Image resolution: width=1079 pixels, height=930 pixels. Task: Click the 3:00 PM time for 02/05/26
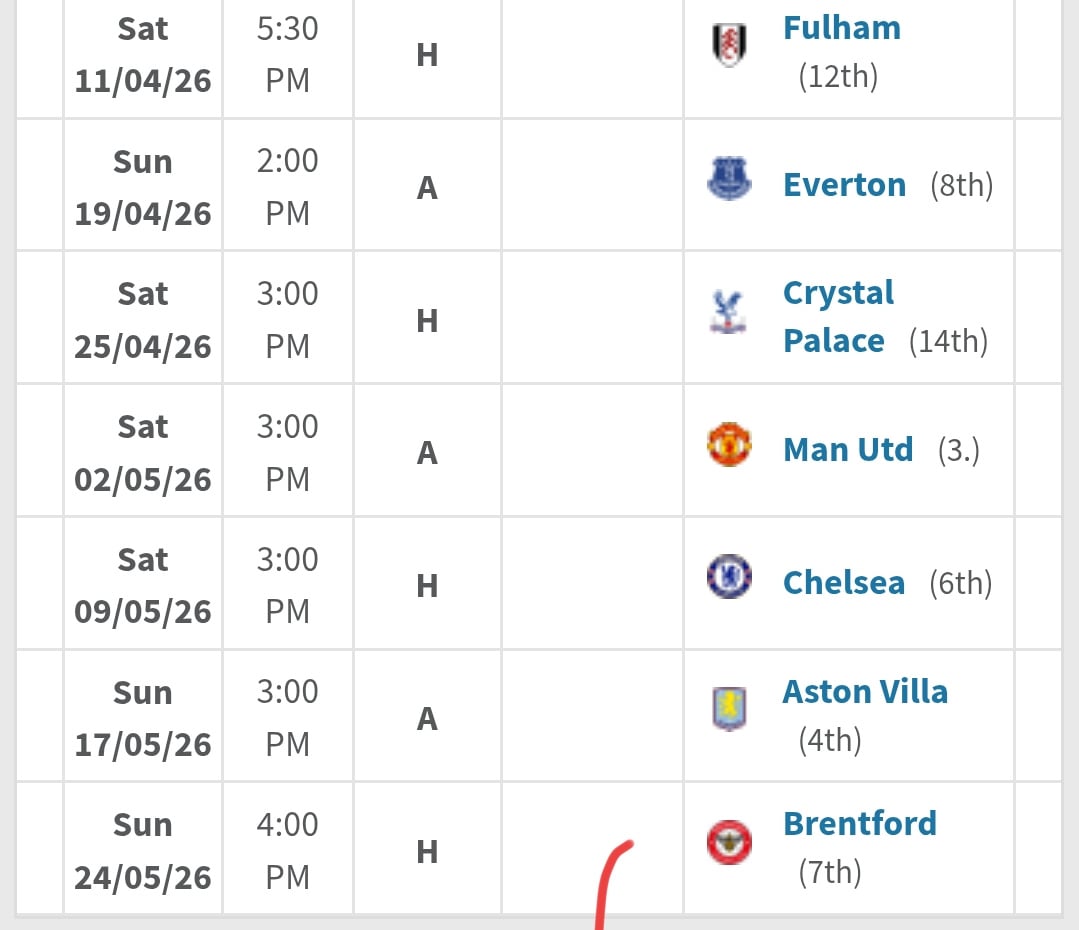tap(288, 452)
